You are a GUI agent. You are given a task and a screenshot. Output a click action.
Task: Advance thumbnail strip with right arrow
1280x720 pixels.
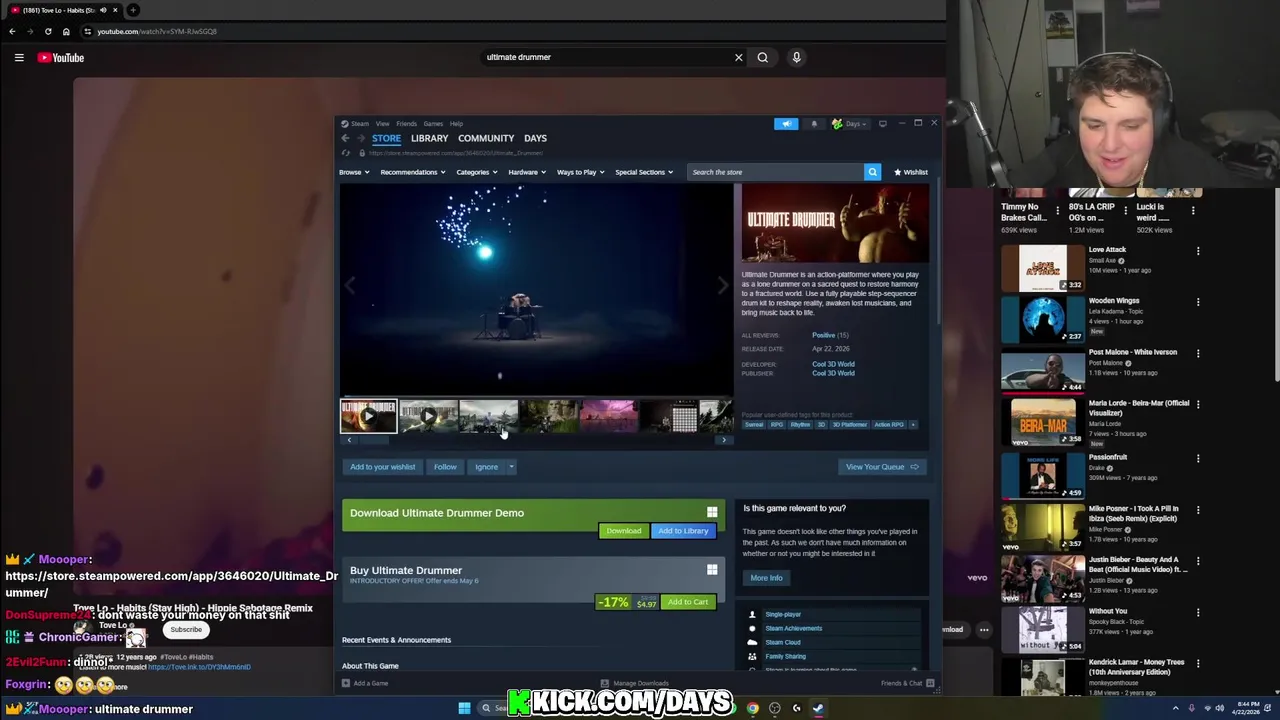pos(724,440)
